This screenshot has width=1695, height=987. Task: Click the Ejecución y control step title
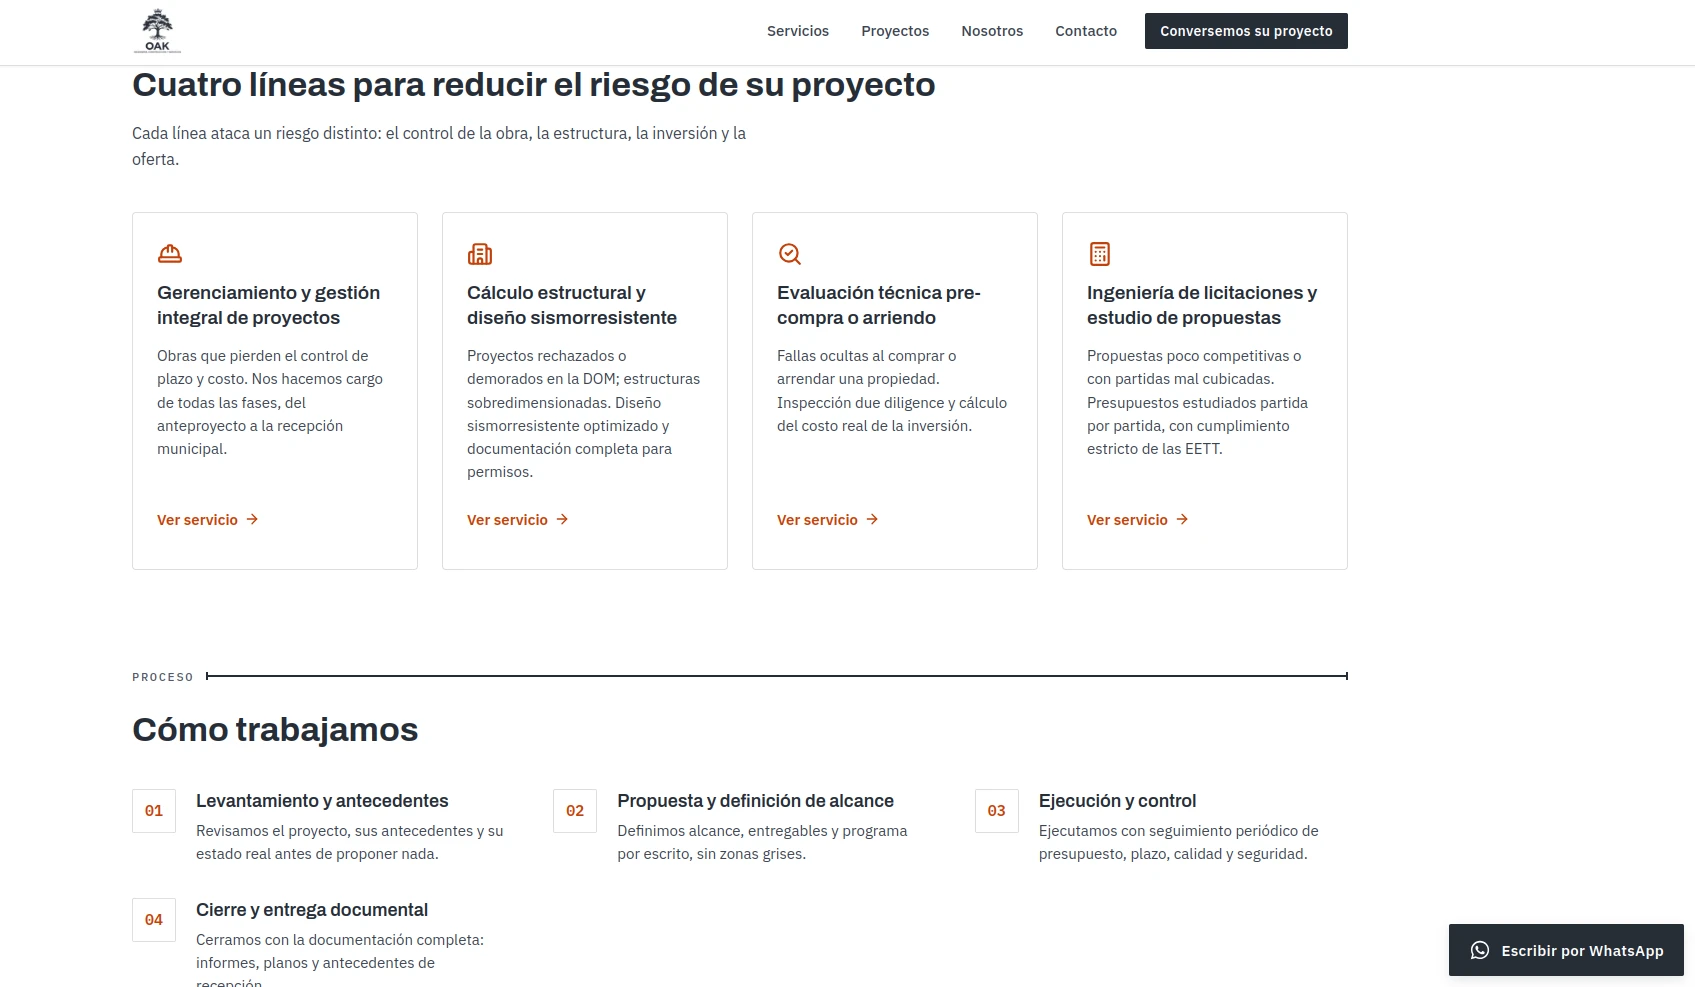click(x=1117, y=801)
